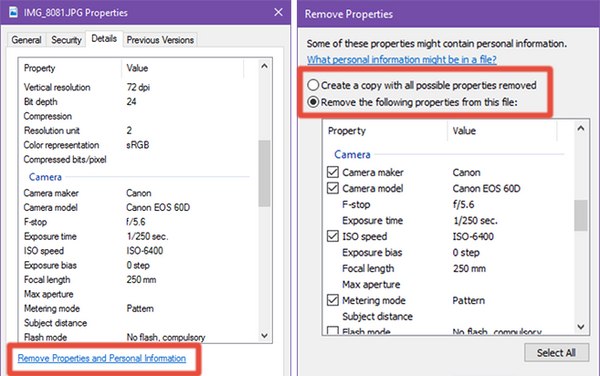Uncheck the Camera maker checkbox
This screenshot has height=376, width=600.
333,172
